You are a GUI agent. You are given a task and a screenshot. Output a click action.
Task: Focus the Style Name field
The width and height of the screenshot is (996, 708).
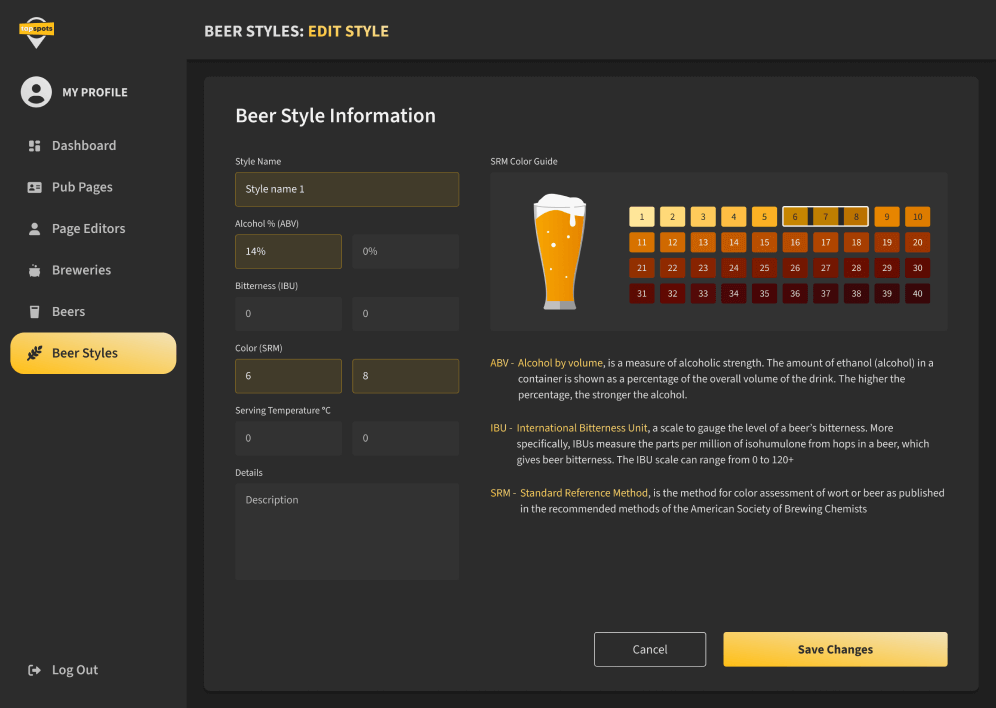pos(347,189)
